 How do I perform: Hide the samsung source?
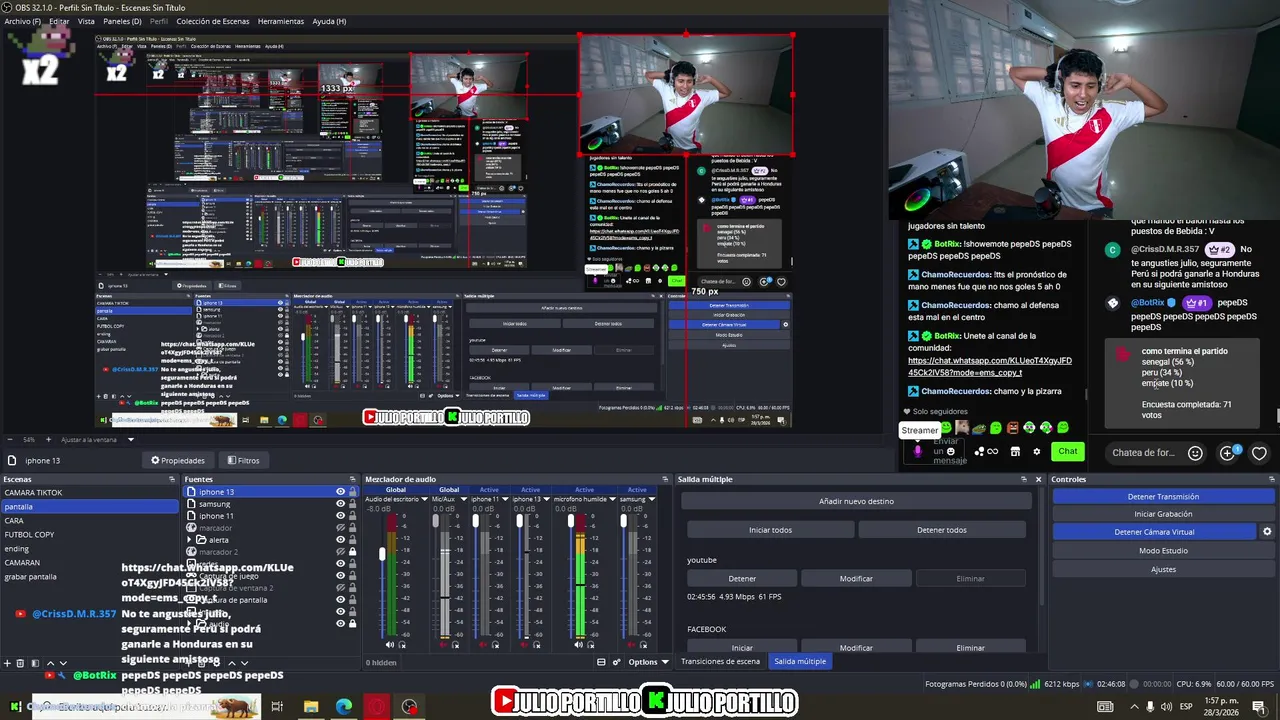(340, 504)
